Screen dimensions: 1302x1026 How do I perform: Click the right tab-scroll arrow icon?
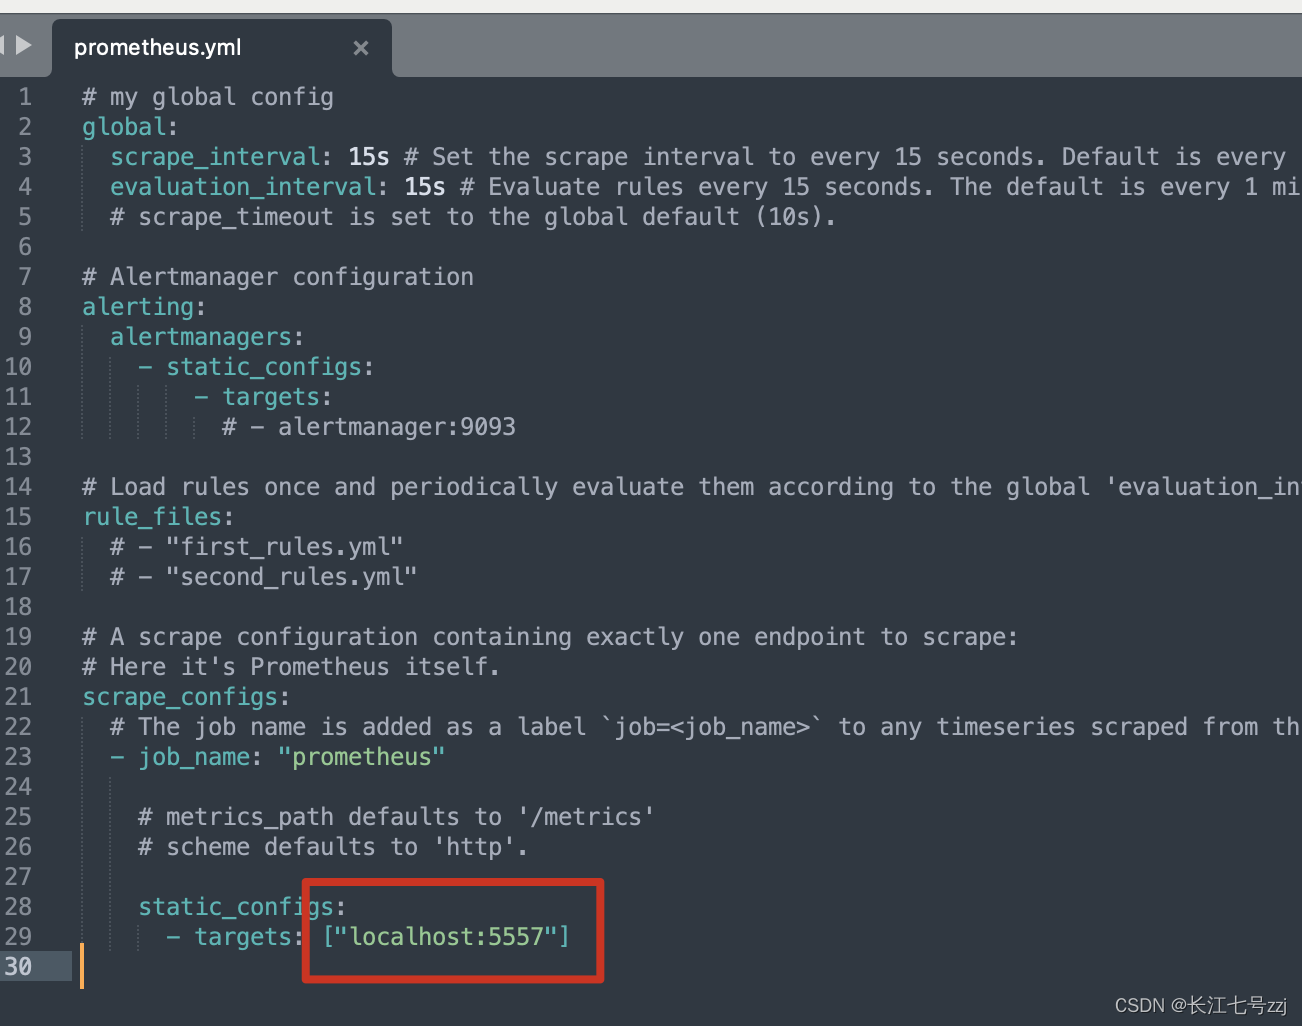pos(22,45)
